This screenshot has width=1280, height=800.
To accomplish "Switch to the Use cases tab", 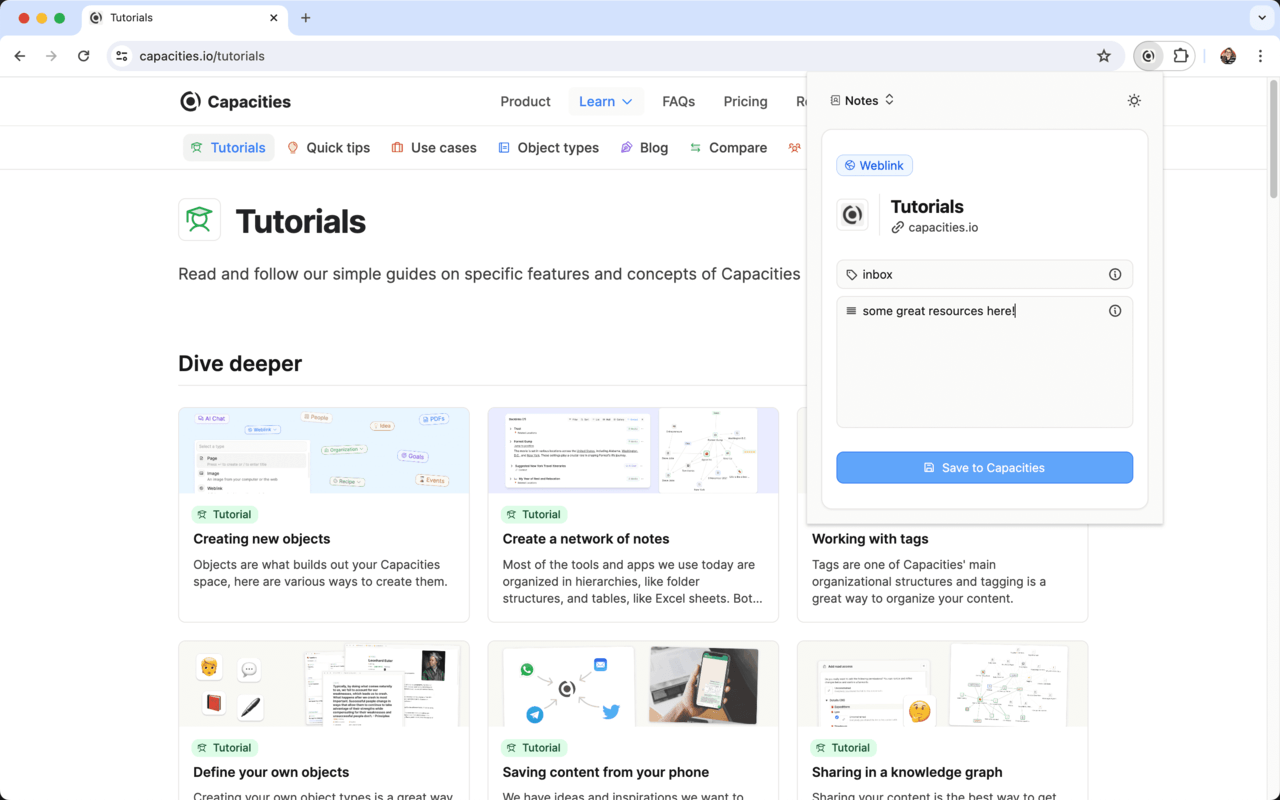I will tap(433, 148).
